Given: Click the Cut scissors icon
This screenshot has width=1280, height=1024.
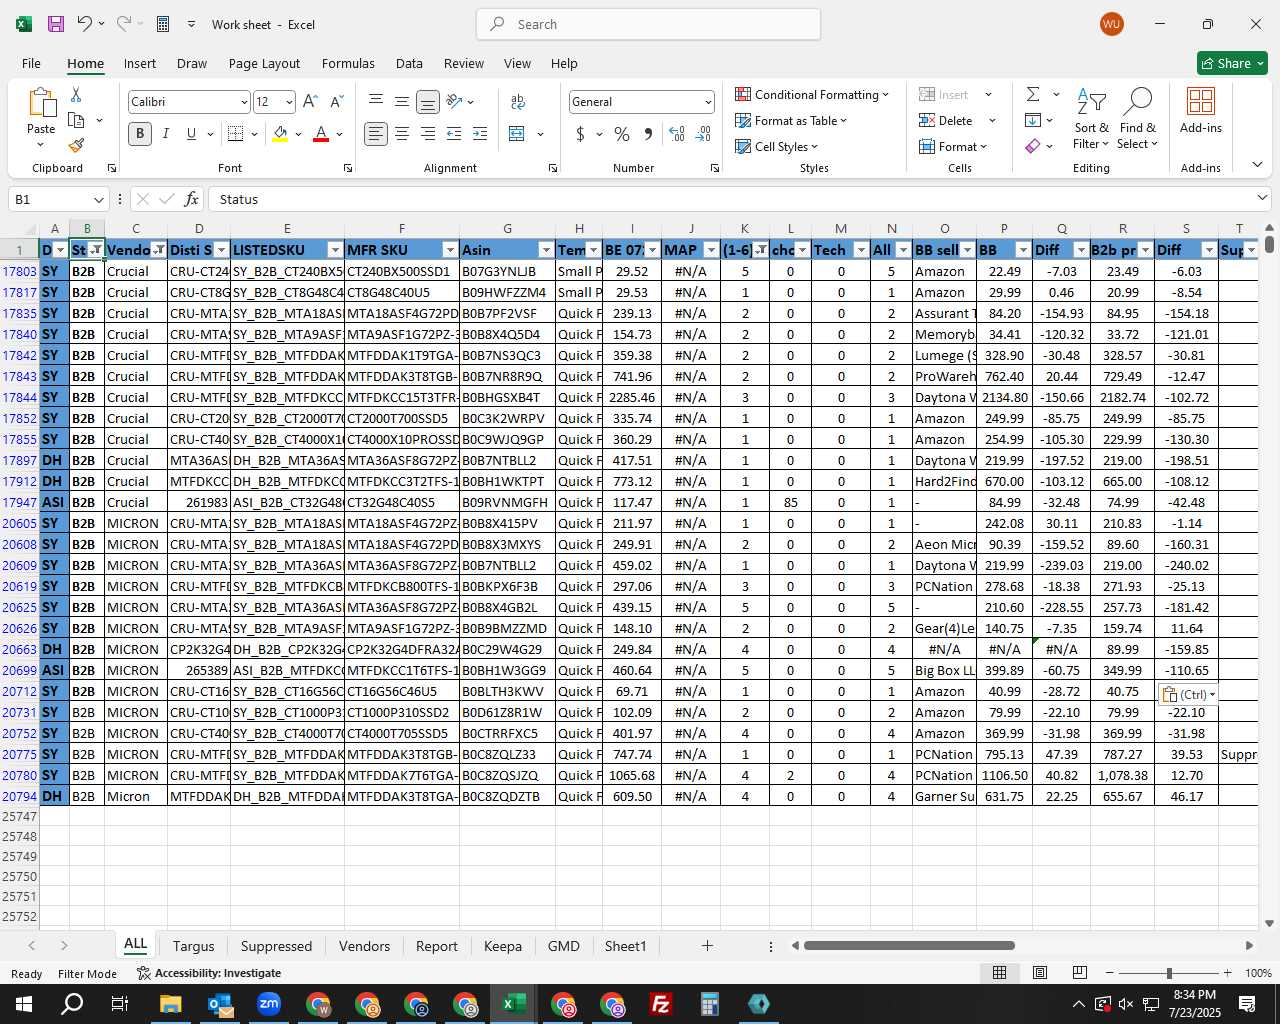Looking at the screenshot, I should pos(76,95).
